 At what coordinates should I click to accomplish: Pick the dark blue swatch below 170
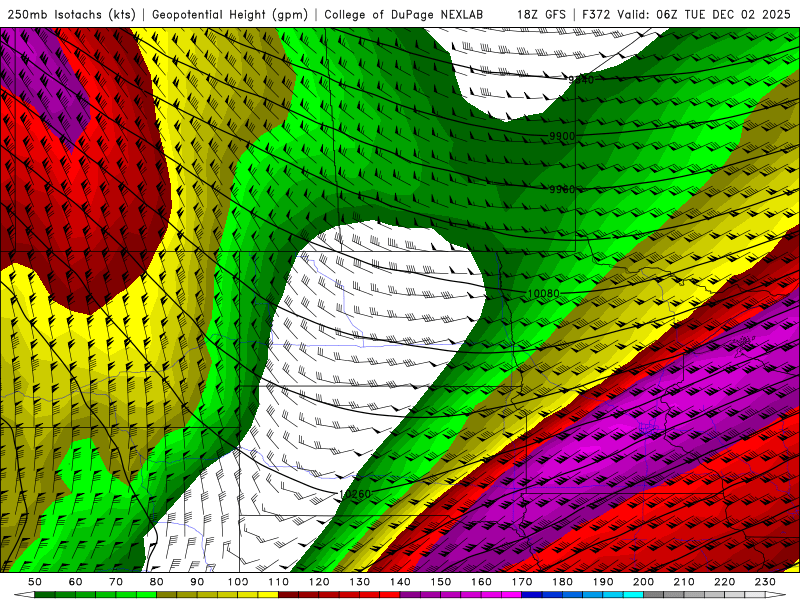[x=532, y=595]
